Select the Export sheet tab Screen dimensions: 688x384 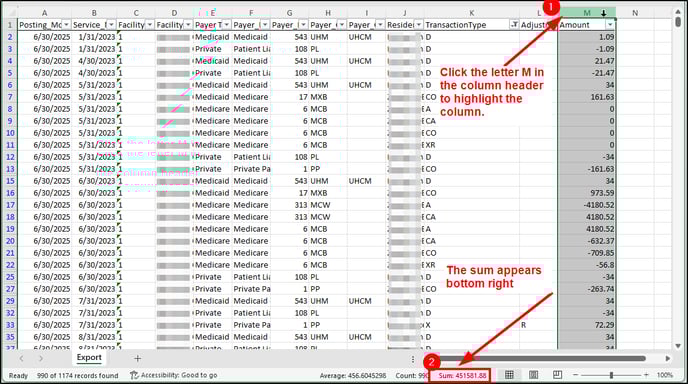[x=89, y=358]
